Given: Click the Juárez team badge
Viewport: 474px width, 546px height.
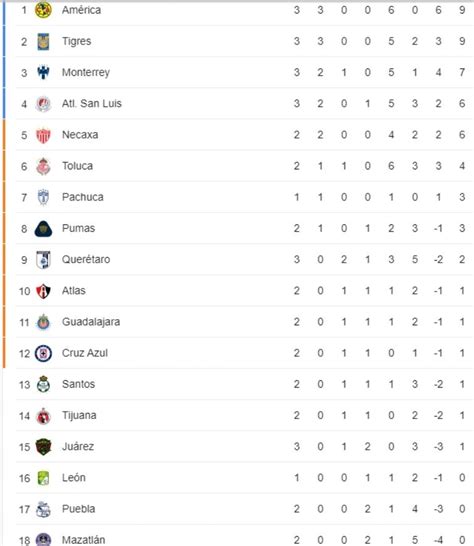Looking at the screenshot, I should point(43,447).
